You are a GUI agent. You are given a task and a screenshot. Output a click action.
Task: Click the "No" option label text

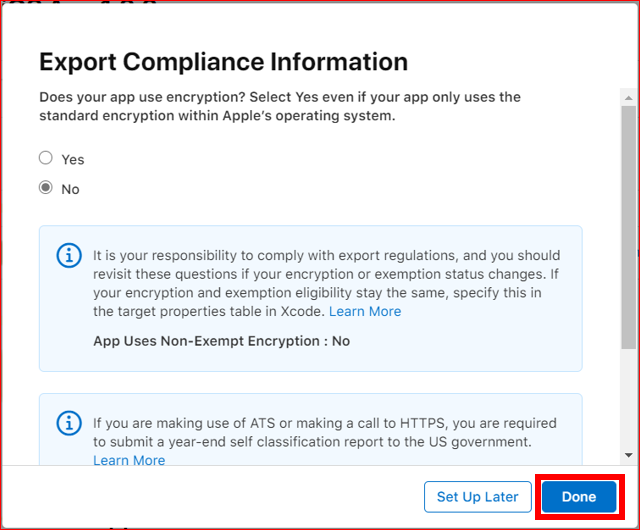(70, 189)
